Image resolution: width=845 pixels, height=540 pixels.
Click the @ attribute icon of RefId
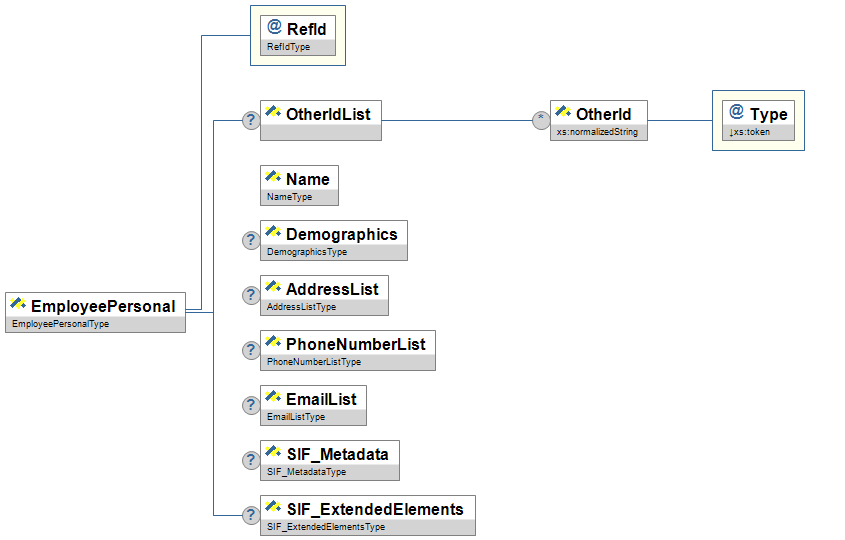click(274, 28)
